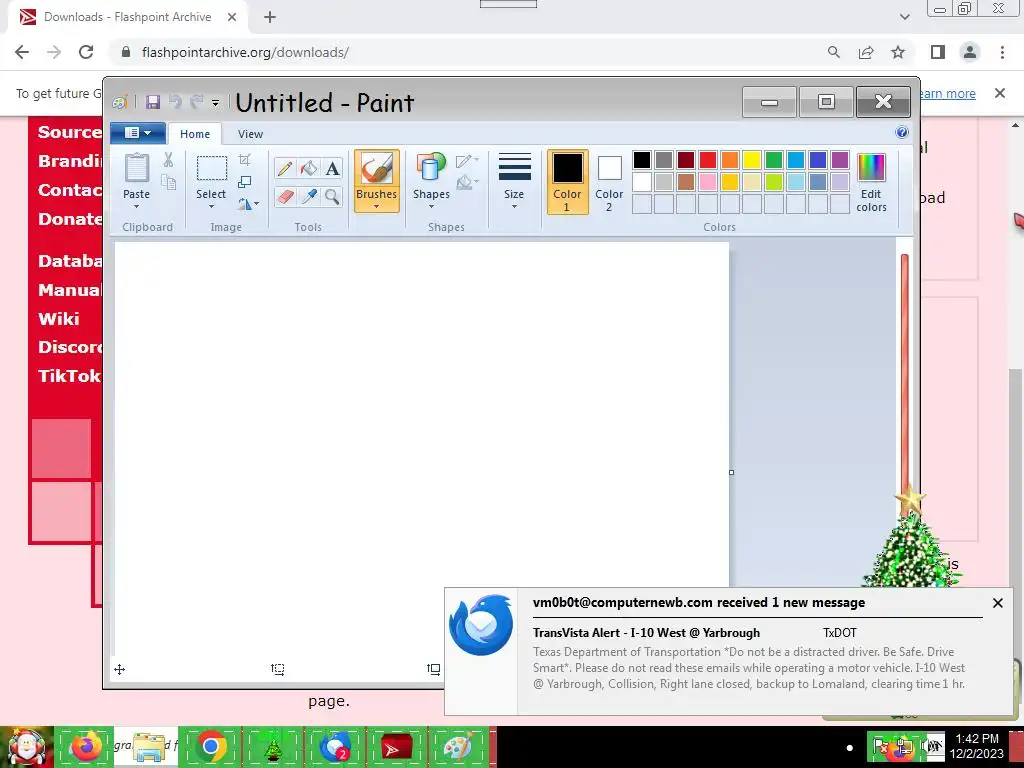Expand the Paste dropdown arrow
The image size is (1024, 768).
pyautogui.click(x=136, y=207)
